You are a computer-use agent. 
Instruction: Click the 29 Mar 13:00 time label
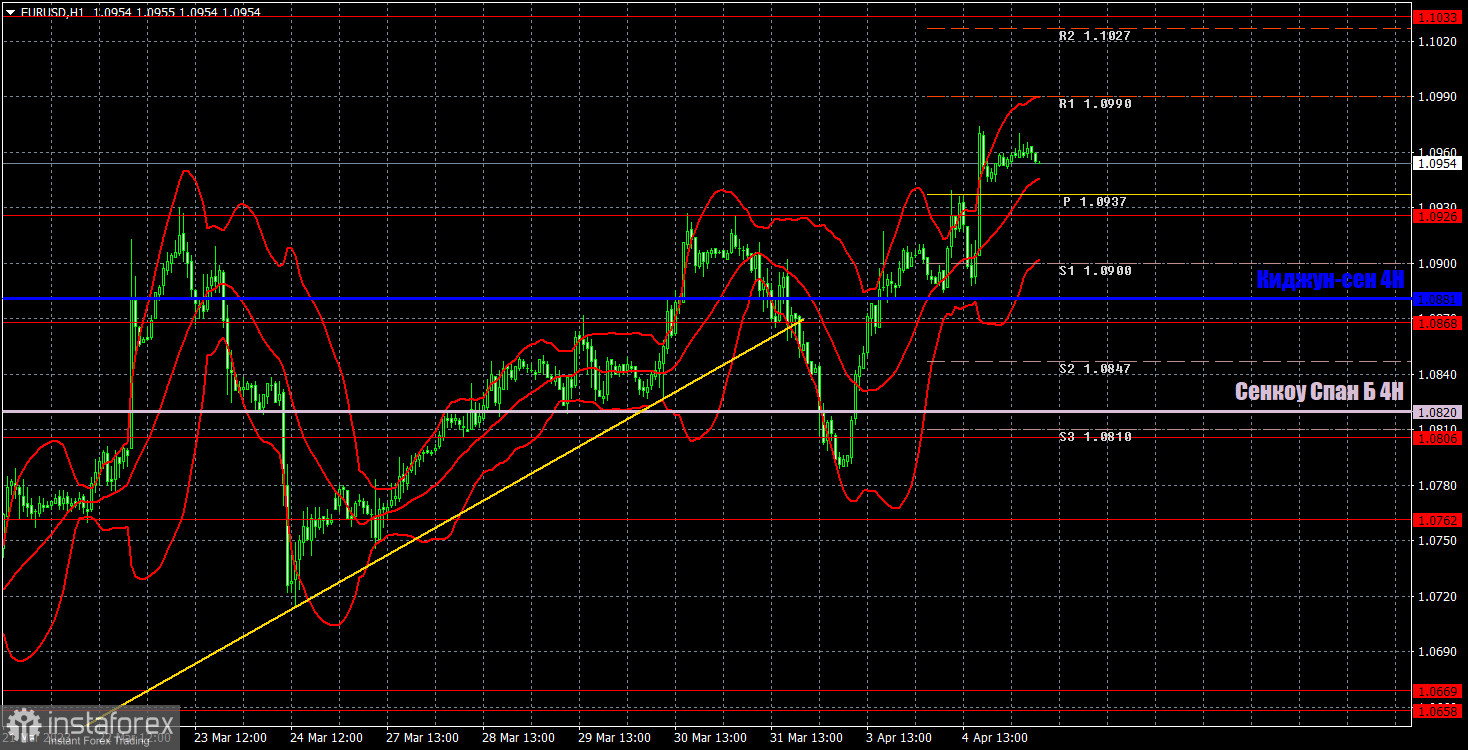[615, 737]
